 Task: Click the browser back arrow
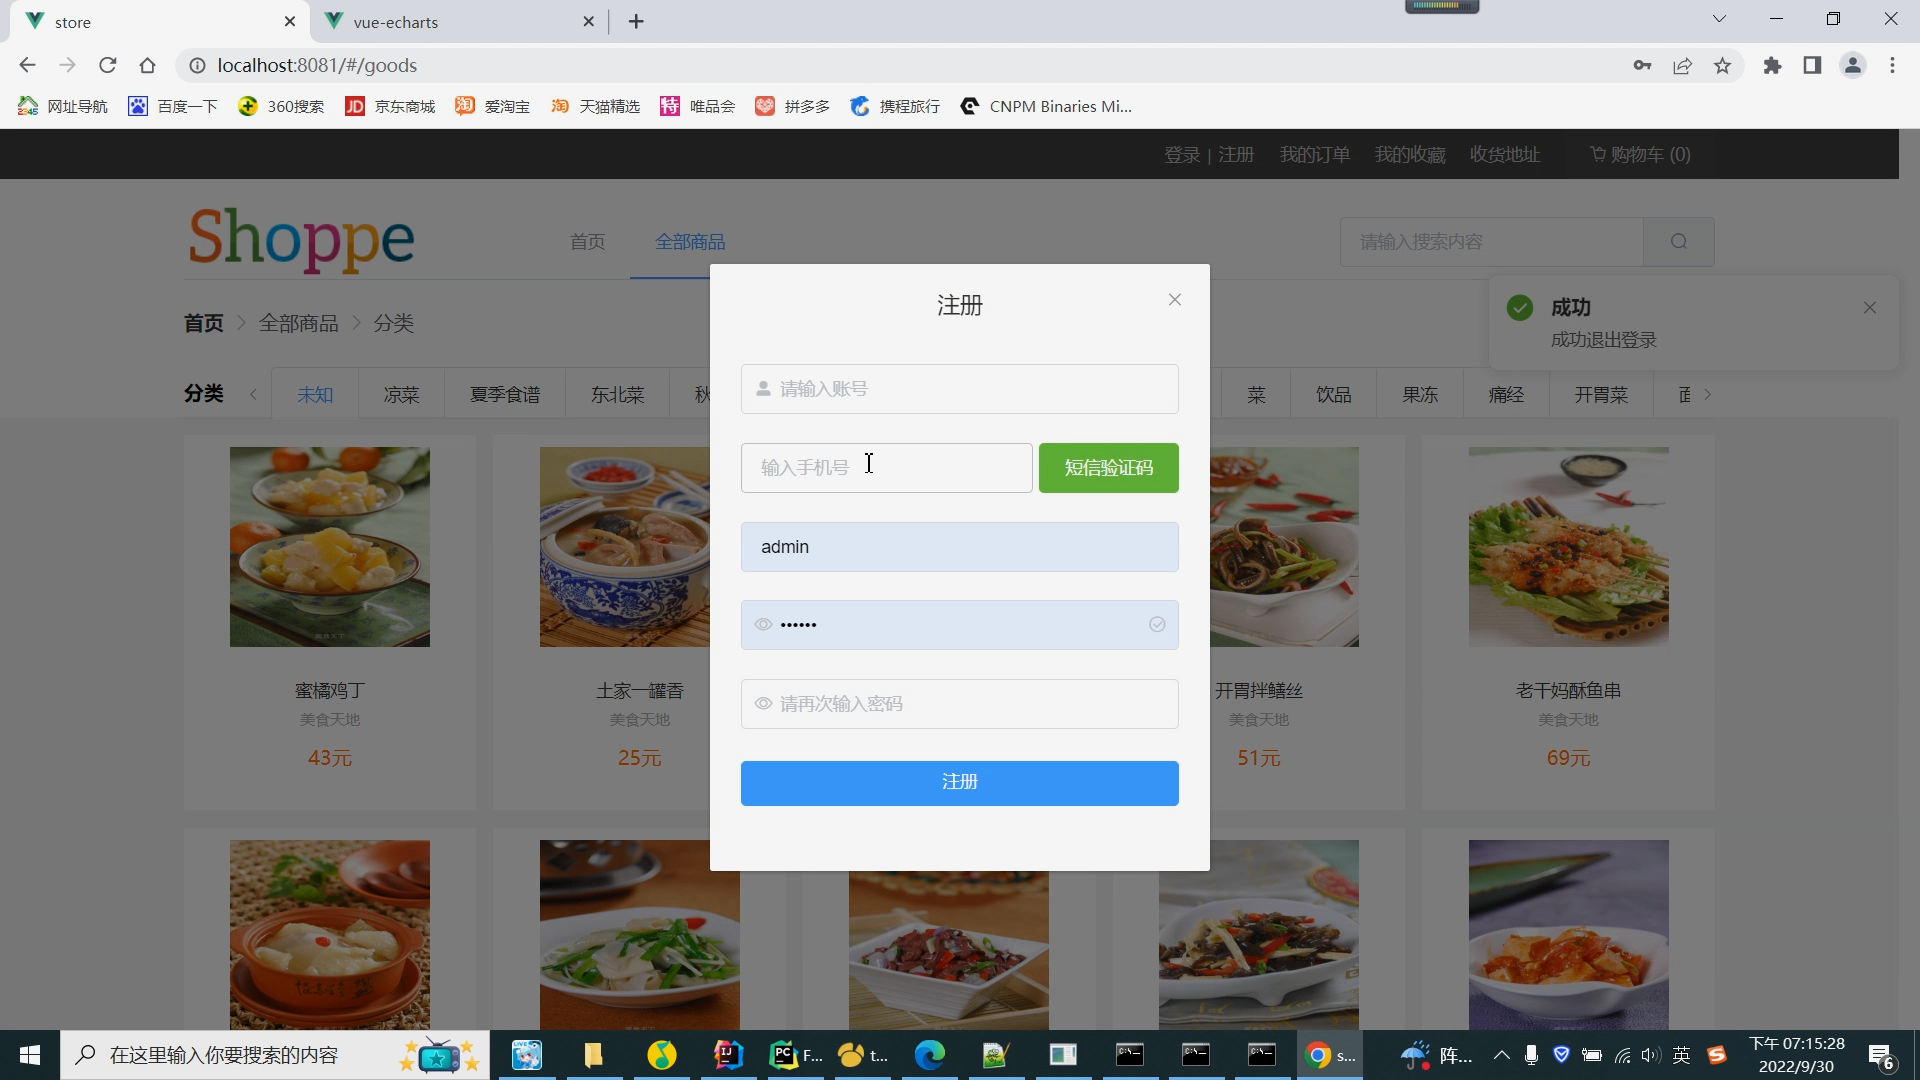coord(27,66)
